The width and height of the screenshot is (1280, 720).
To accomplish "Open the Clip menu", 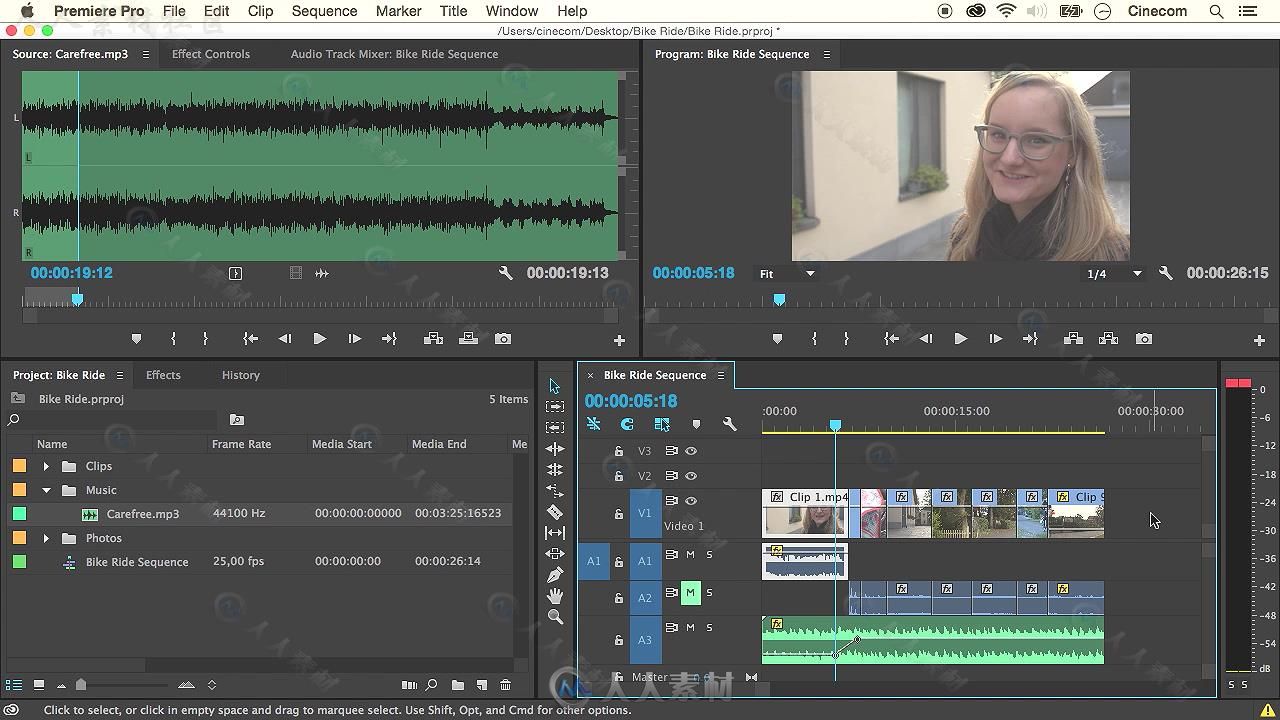I will [x=260, y=11].
